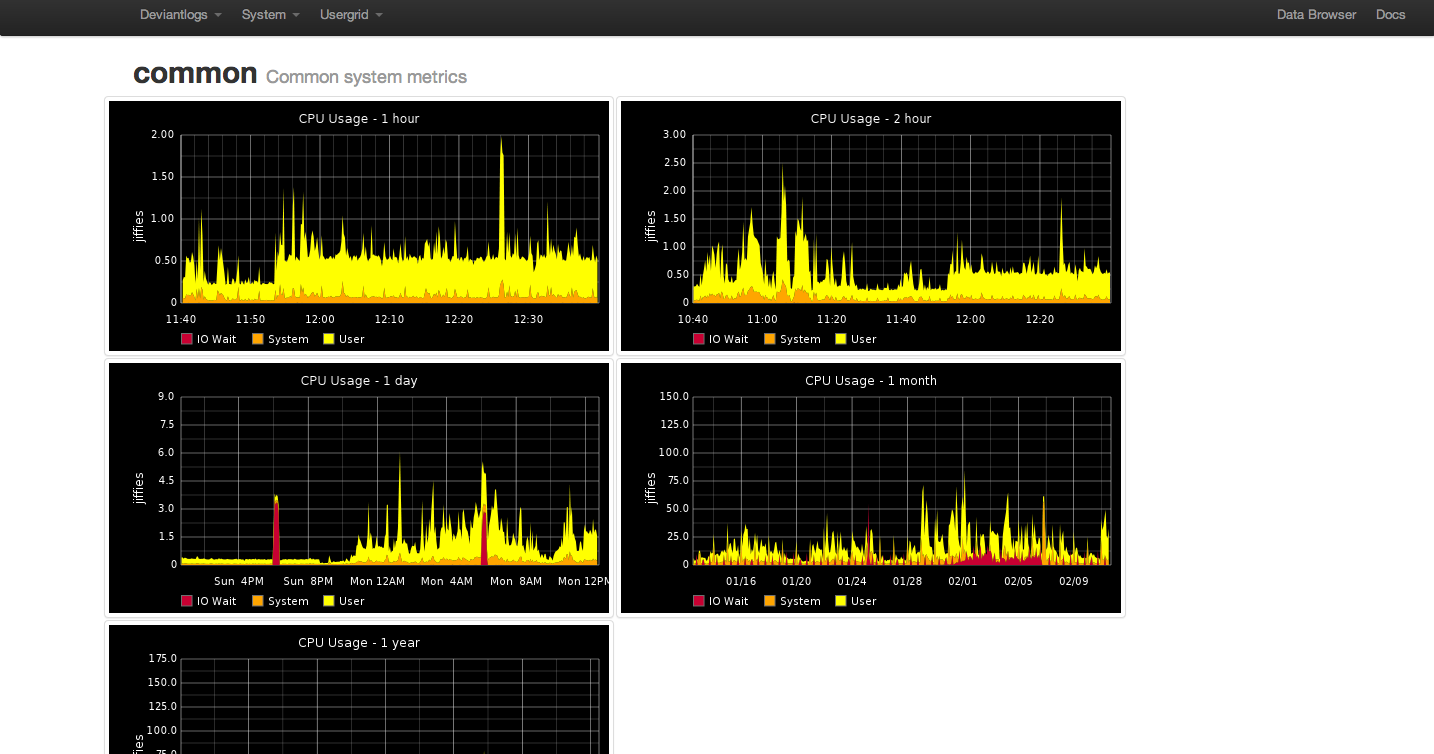Click '12:20' label on 2 hour graph

1040,320
